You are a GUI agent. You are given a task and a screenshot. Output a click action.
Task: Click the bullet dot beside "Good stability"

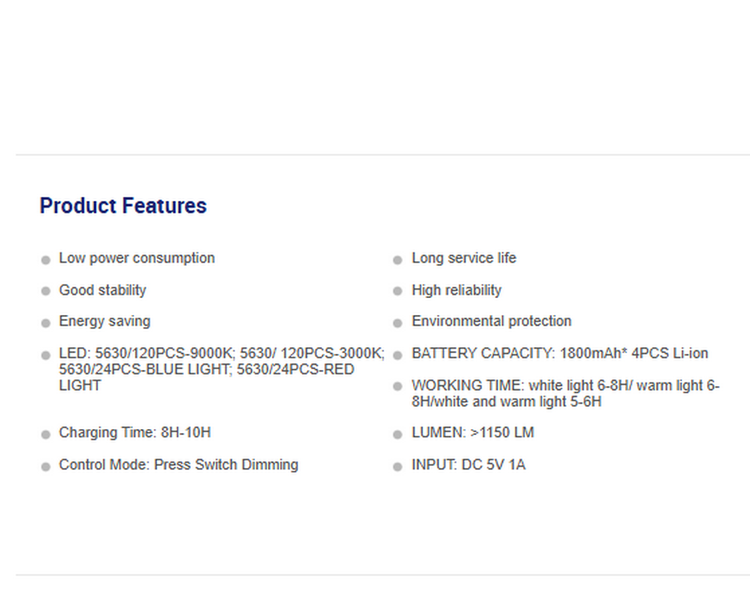point(46,291)
